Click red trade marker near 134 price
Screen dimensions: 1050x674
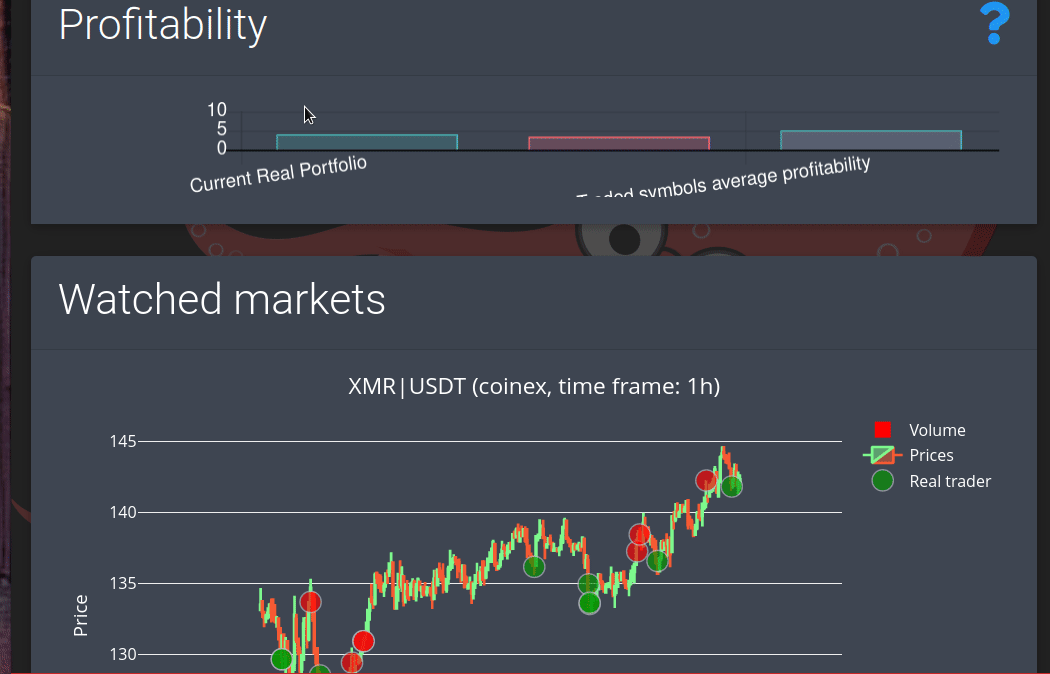pyautogui.click(x=310, y=602)
